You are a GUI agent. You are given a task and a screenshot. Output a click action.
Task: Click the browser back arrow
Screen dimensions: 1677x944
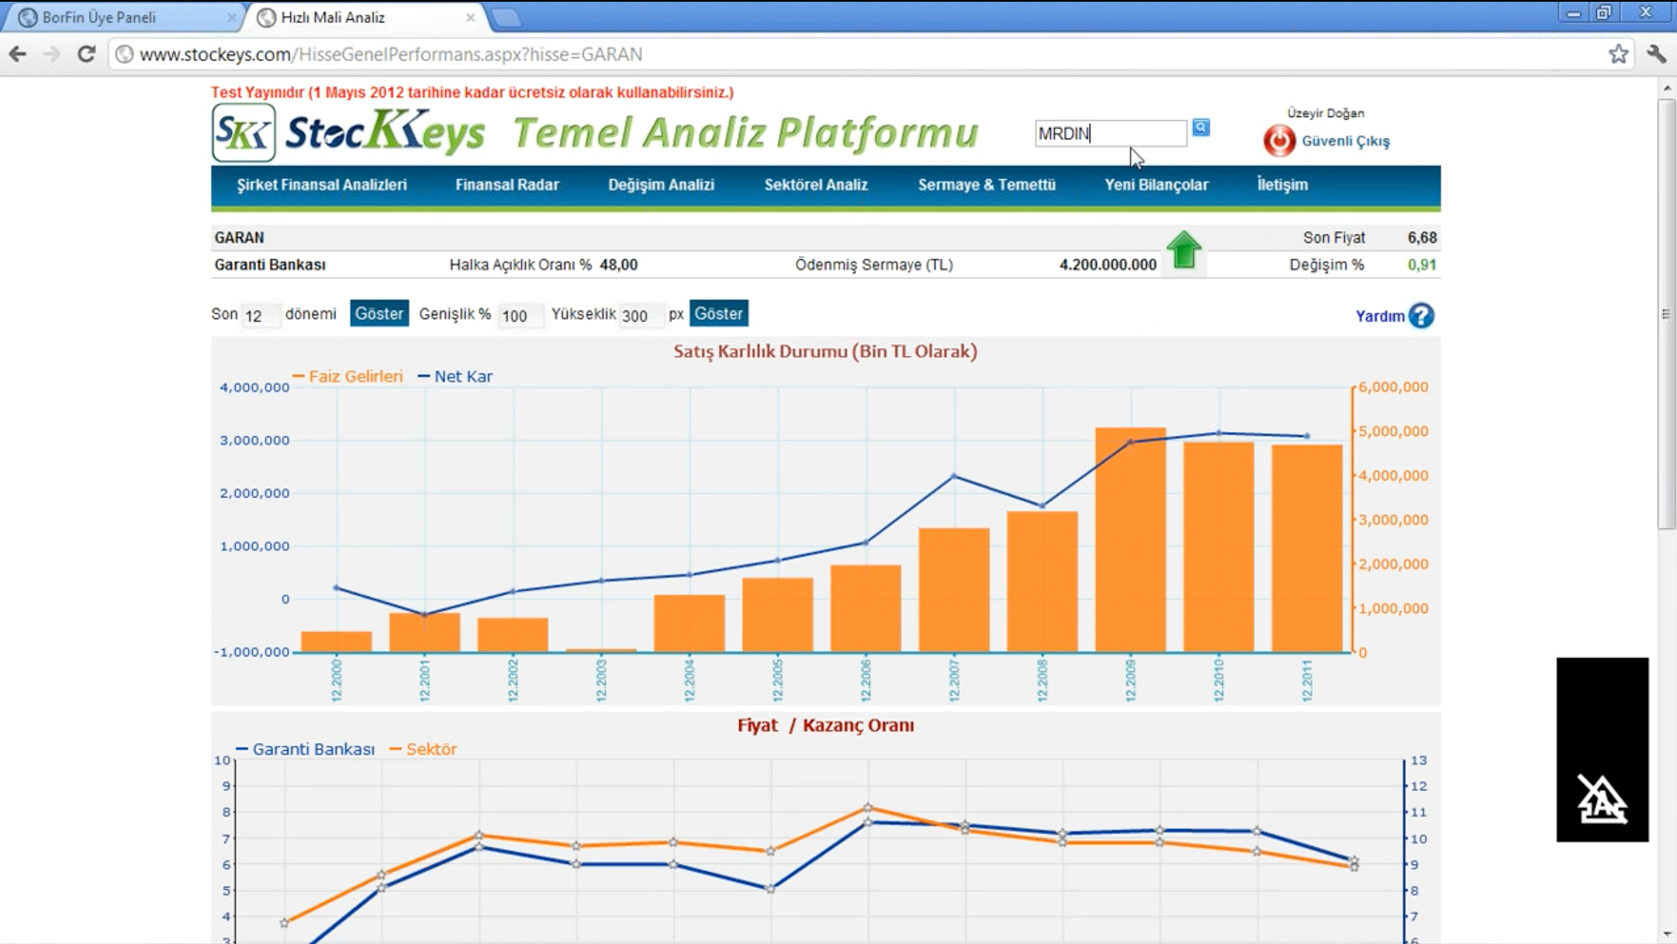click(18, 54)
